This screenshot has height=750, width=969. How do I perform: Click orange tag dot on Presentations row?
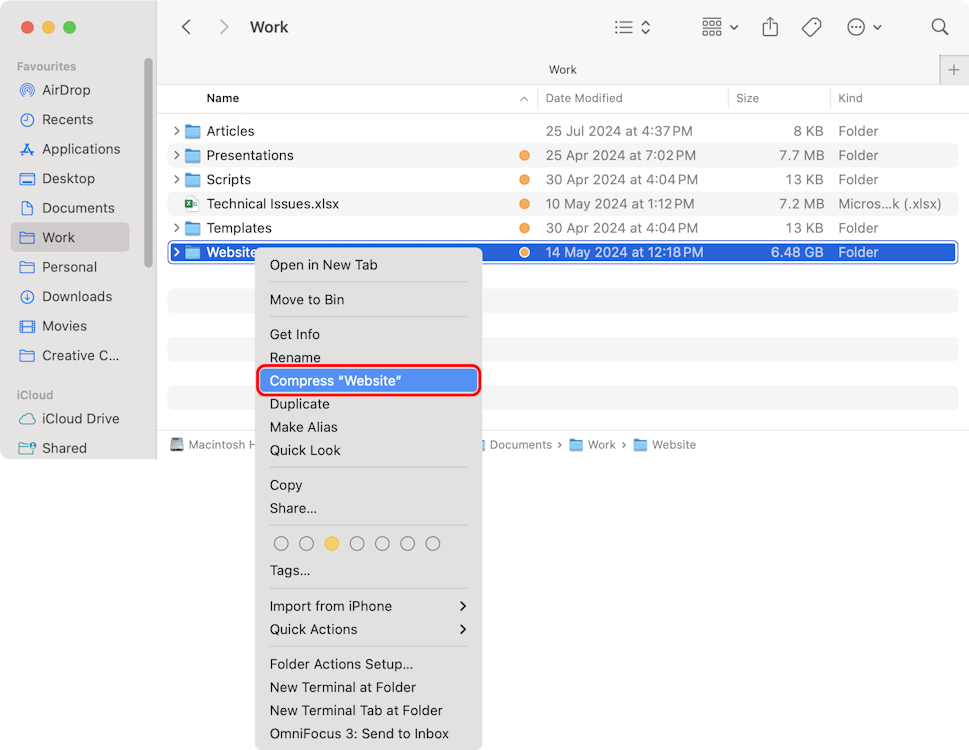coord(524,155)
